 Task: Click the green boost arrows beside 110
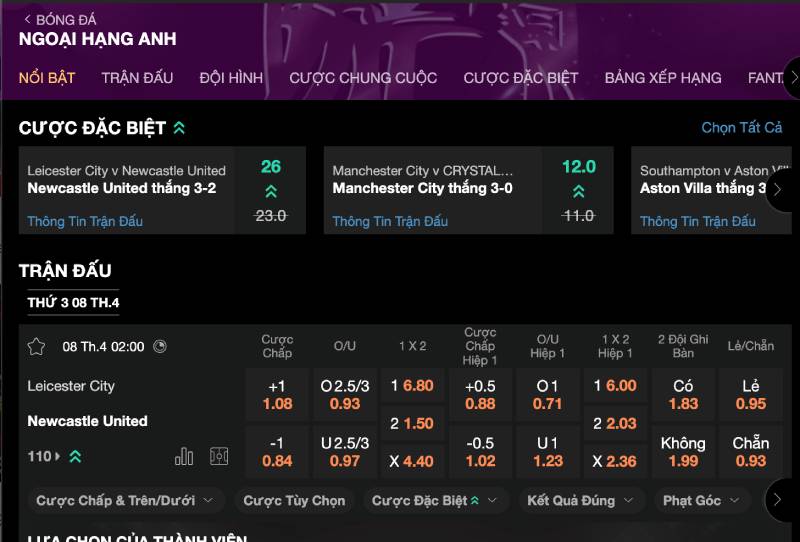tap(75, 457)
